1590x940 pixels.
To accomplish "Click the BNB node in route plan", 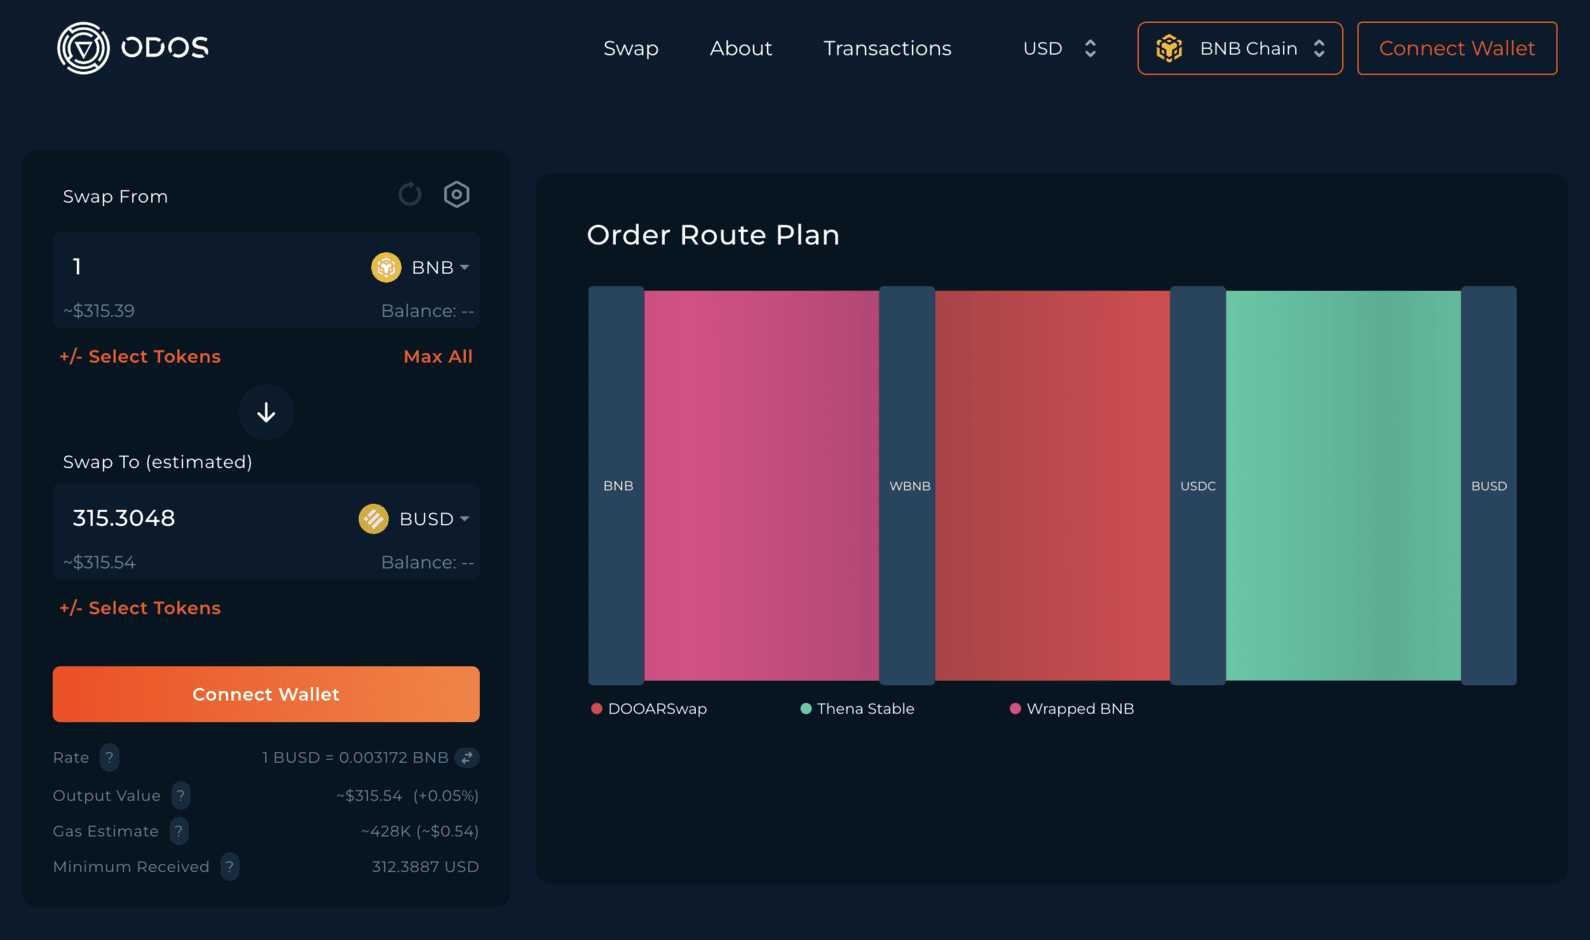I will 616,486.
